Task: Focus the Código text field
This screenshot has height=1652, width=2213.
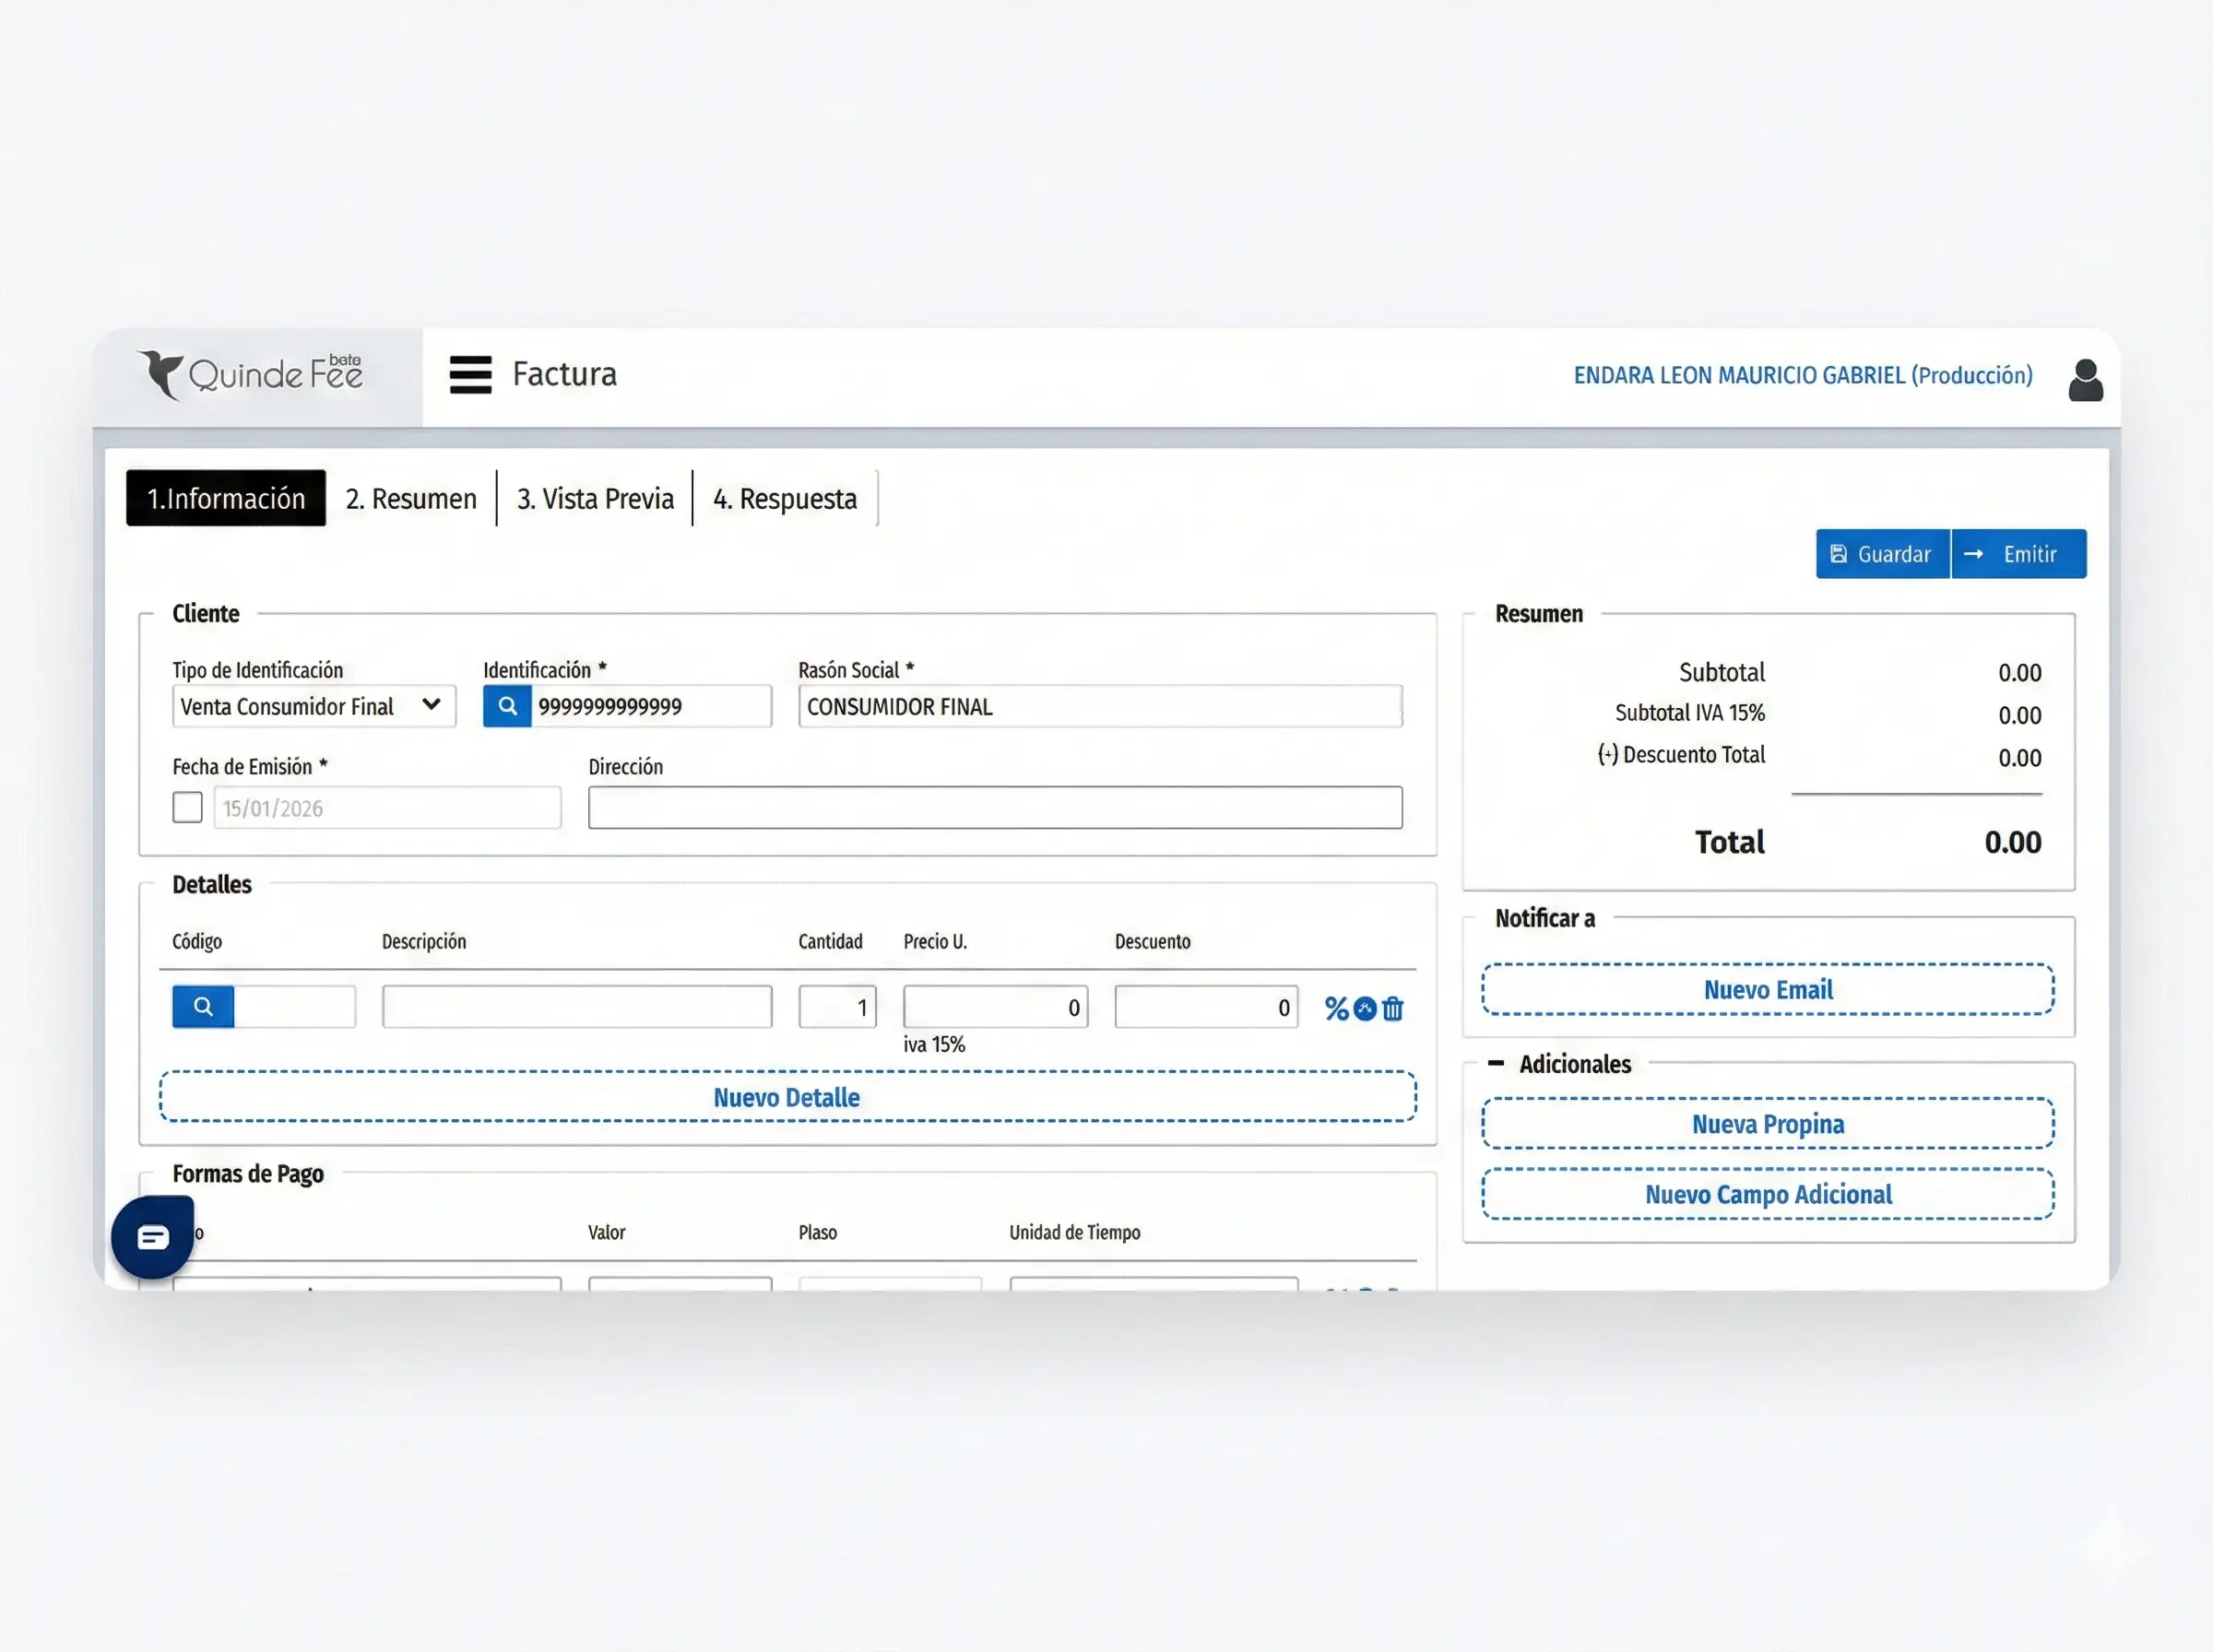Action: [294, 1006]
